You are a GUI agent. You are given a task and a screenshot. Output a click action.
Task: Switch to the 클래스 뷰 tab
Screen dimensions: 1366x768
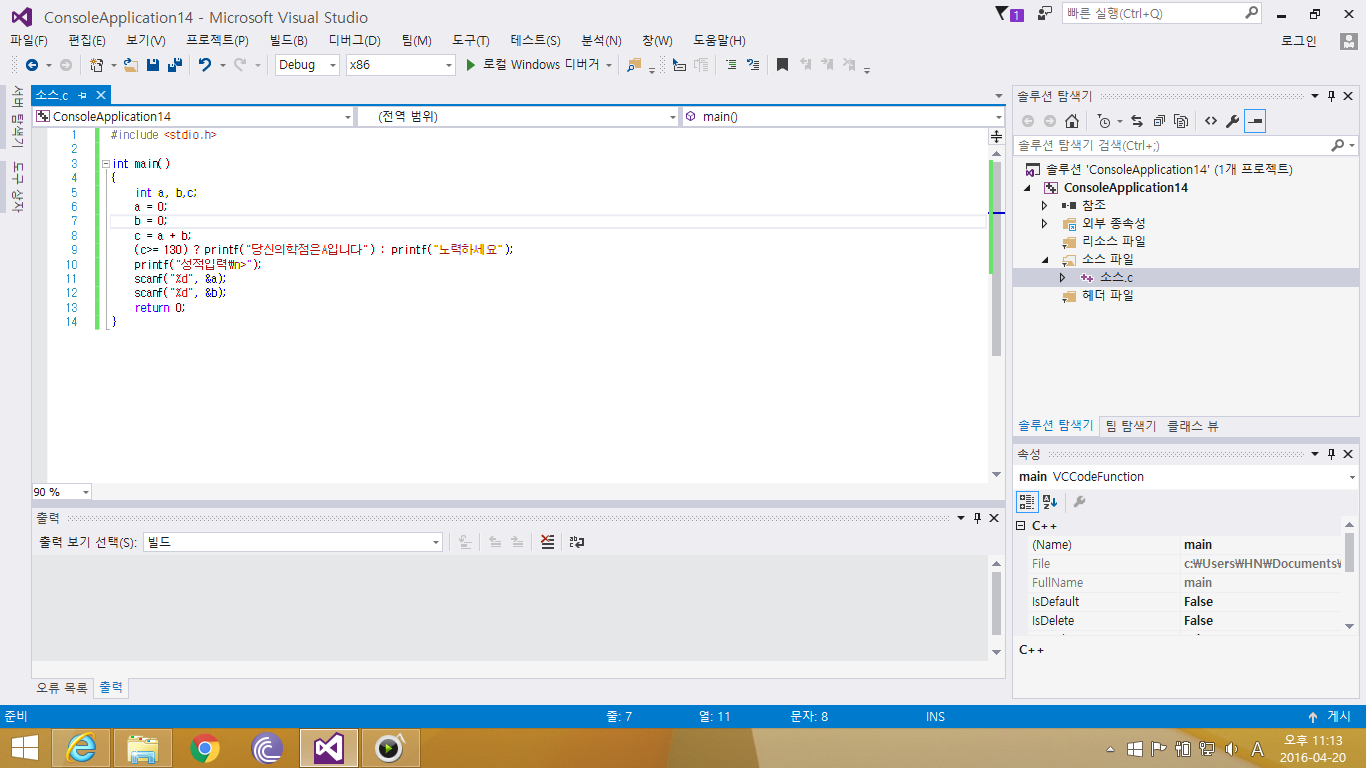(x=1192, y=426)
